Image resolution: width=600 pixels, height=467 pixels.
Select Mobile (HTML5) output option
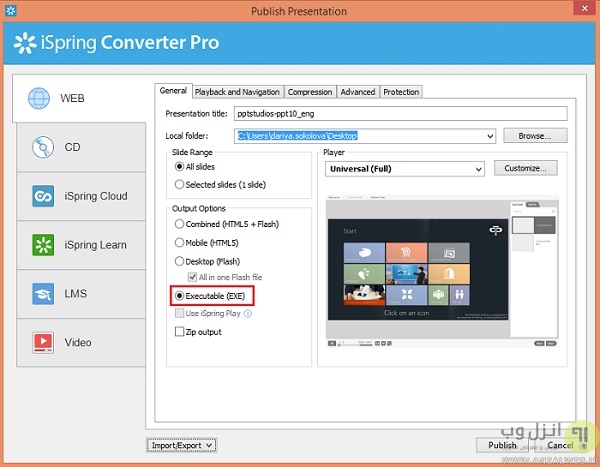point(180,242)
